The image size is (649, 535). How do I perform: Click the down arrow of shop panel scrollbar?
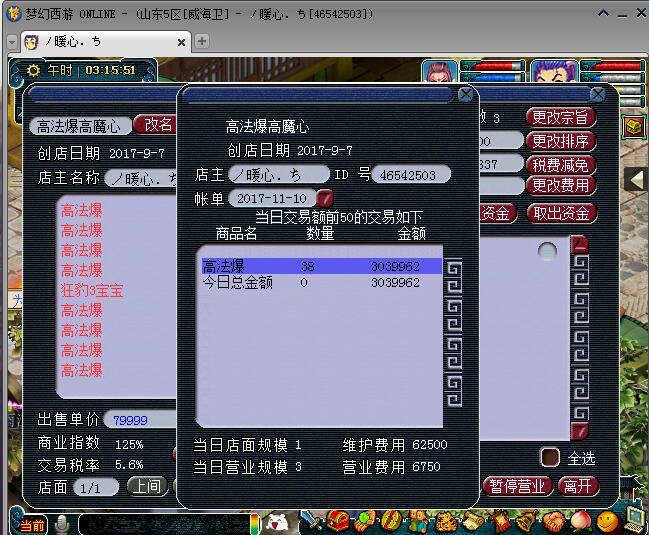[x=579, y=431]
